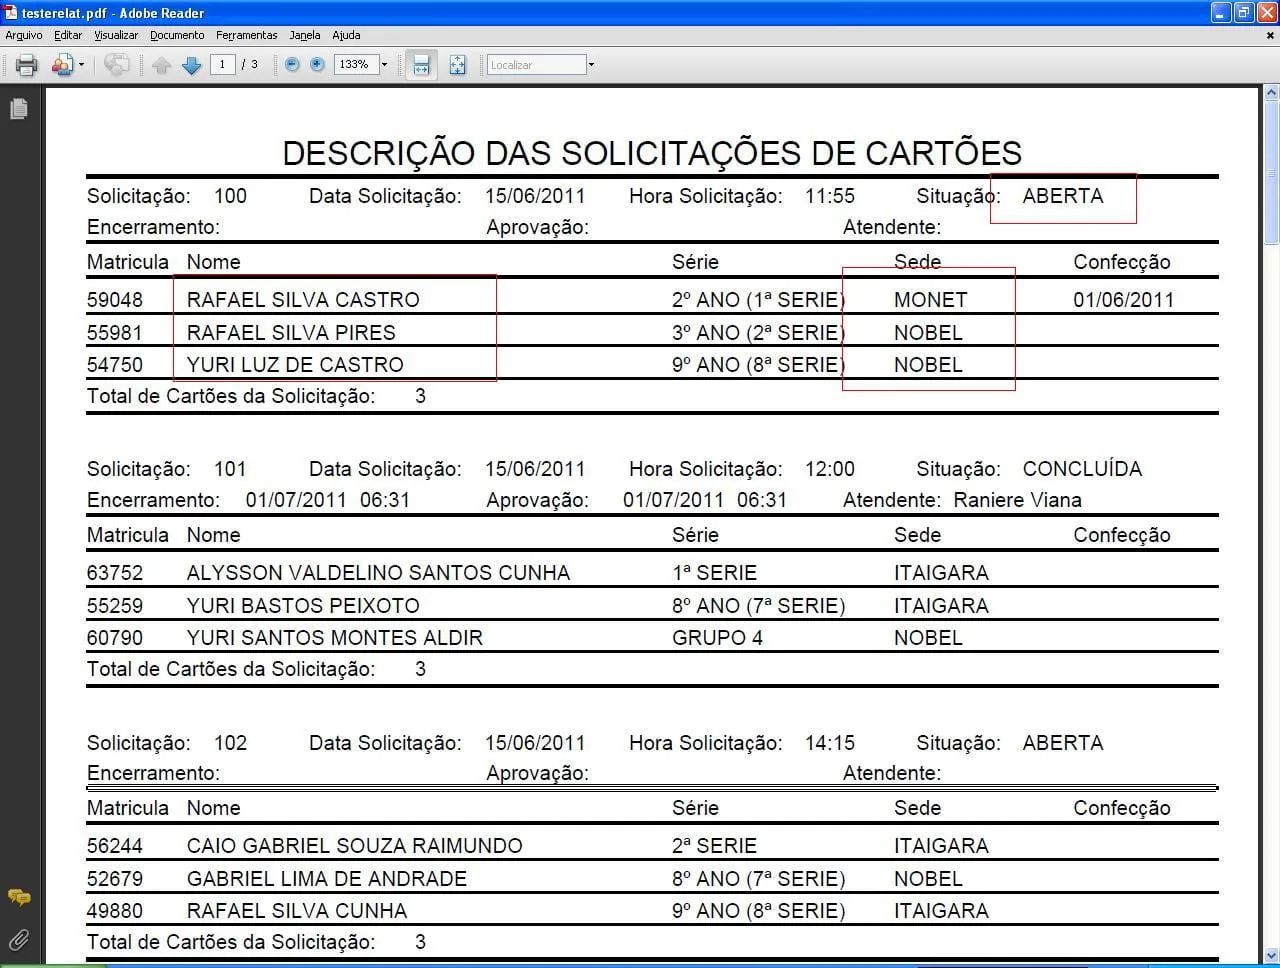Click the matricula number 59048

(x=115, y=300)
